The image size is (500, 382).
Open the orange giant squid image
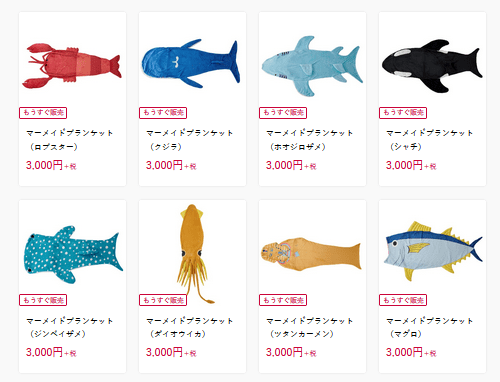[195, 253]
